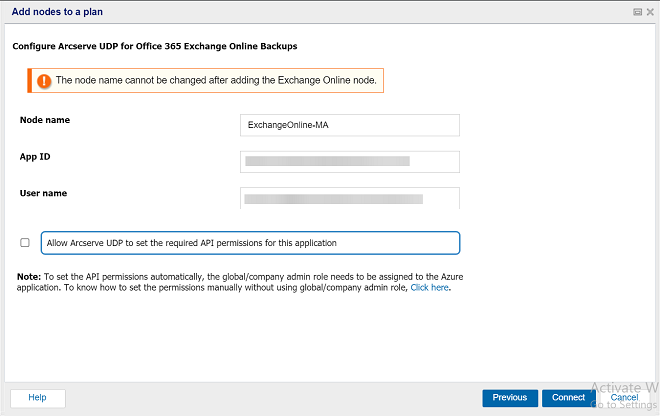Click the 'App ID' label
The width and height of the screenshot is (660, 416).
35,157
